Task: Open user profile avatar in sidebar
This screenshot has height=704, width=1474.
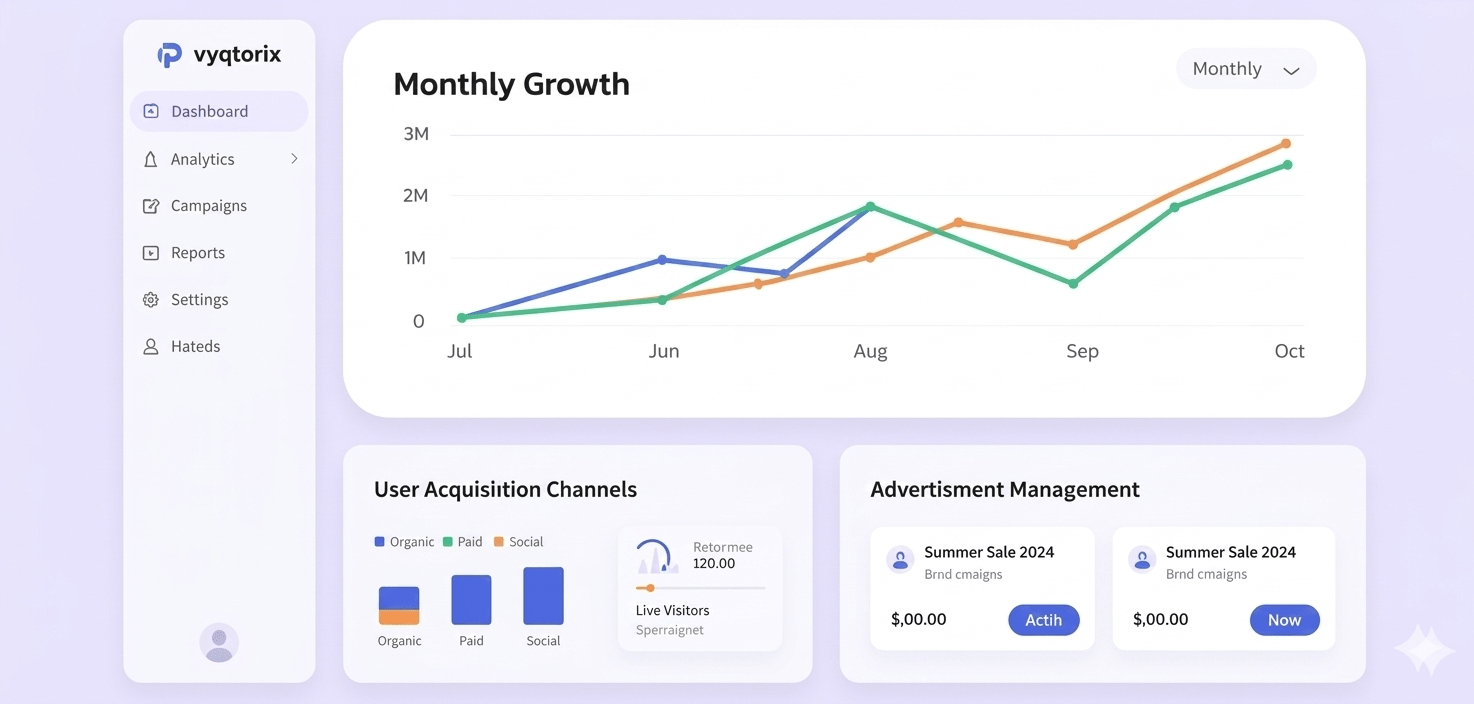Action: [x=219, y=643]
